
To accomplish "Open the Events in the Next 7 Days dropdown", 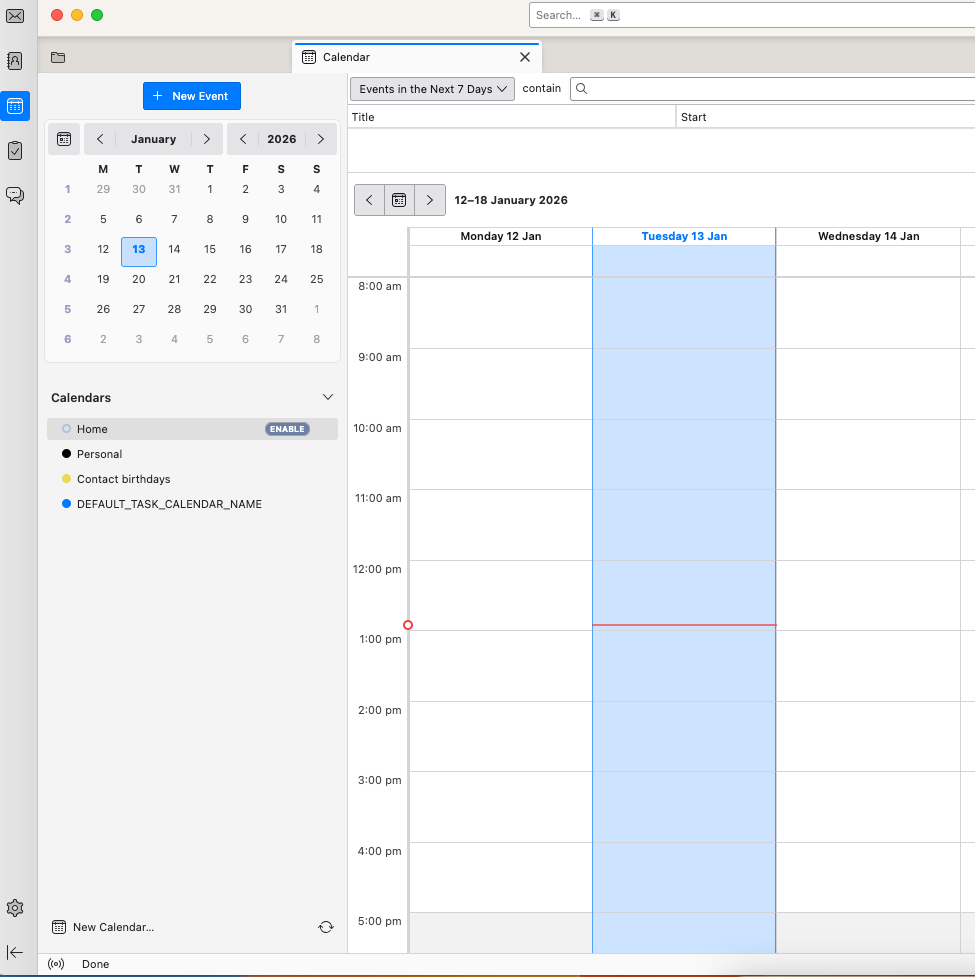I will [431, 88].
